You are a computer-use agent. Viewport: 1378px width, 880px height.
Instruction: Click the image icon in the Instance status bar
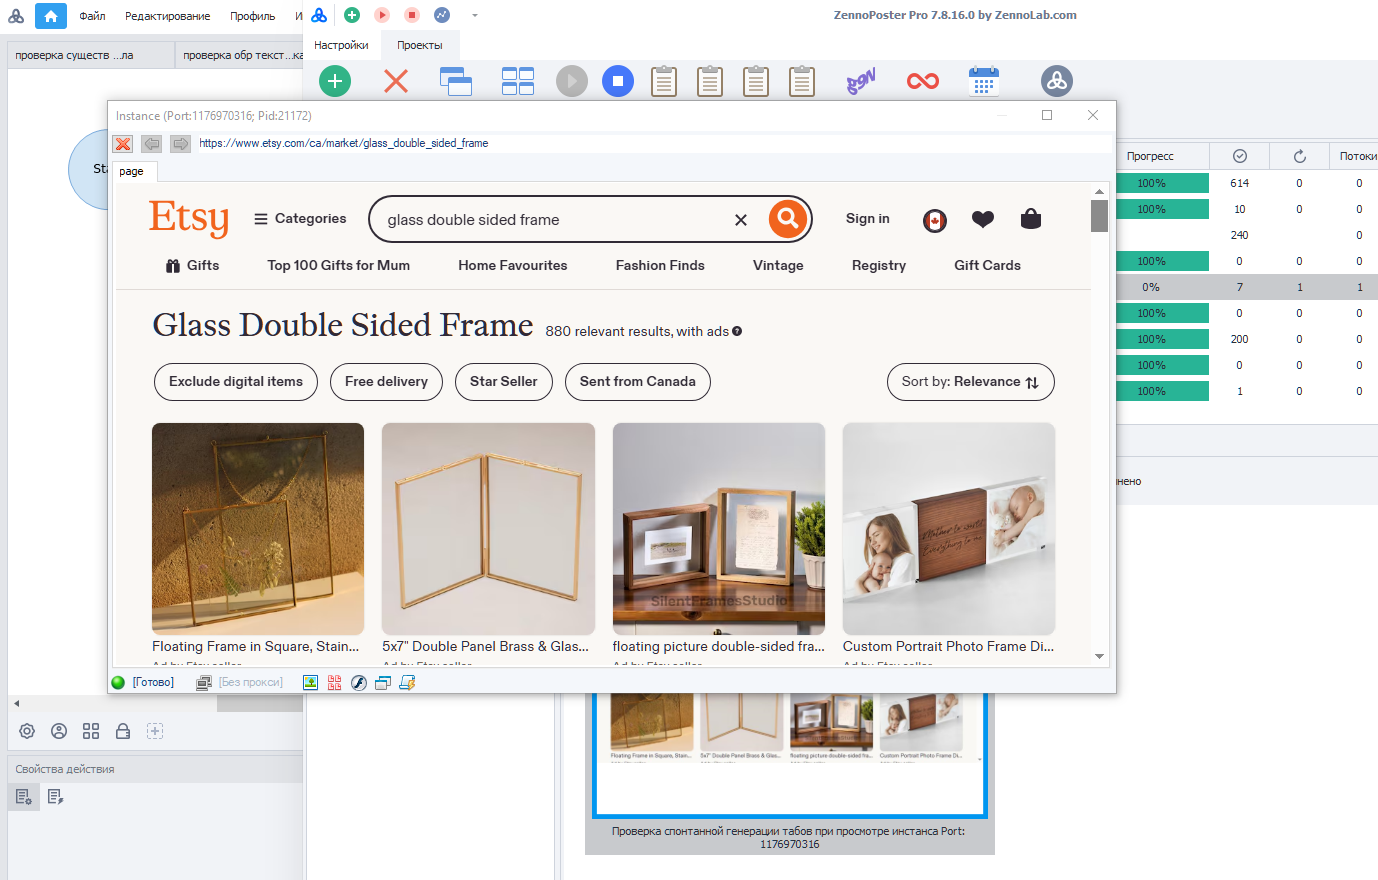click(x=311, y=683)
